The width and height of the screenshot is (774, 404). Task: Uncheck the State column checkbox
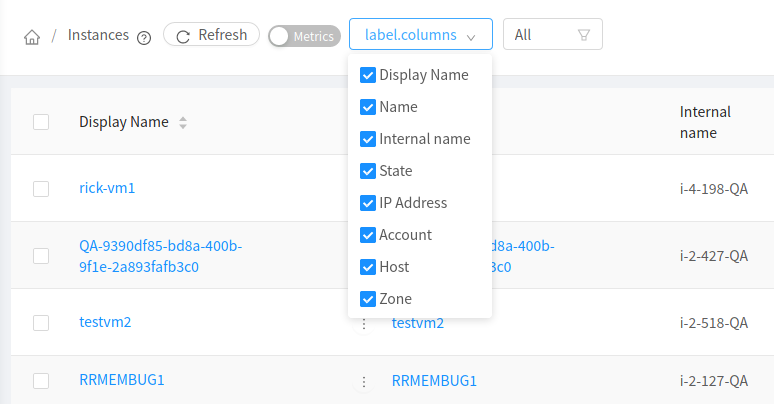point(368,171)
